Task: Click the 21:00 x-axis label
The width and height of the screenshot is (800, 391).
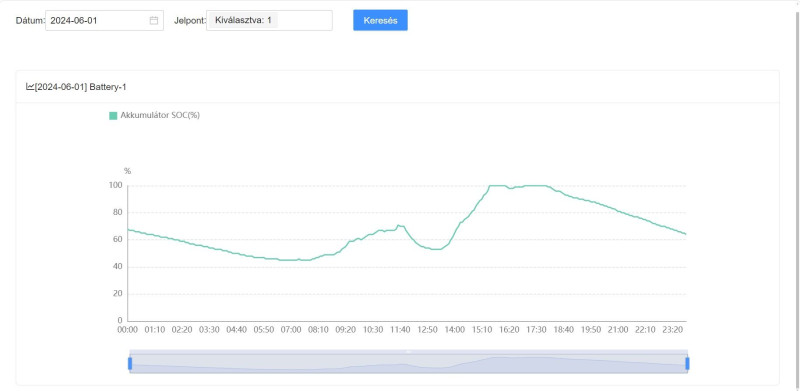Action: tap(618, 330)
